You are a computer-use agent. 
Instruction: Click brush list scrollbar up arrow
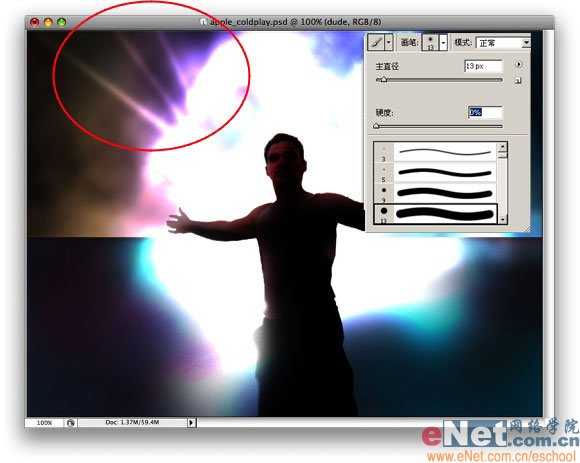tap(502, 146)
